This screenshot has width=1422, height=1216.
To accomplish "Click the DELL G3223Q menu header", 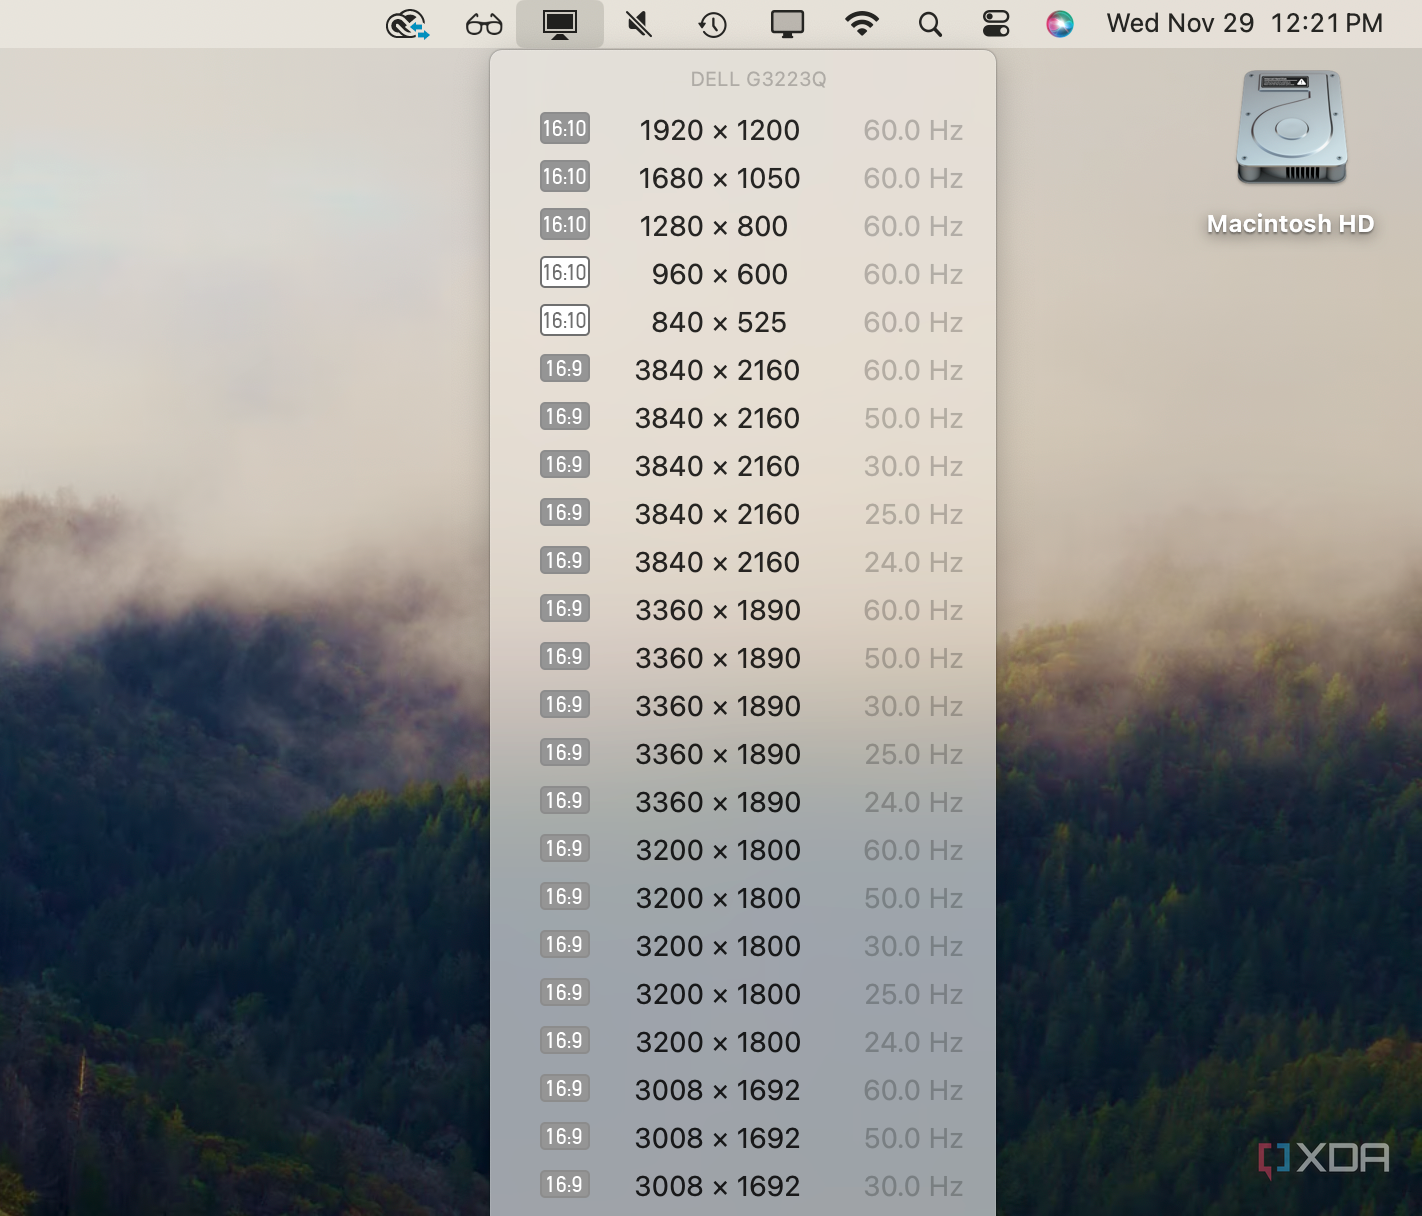I will pyautogui.click(x=758, y=79).
